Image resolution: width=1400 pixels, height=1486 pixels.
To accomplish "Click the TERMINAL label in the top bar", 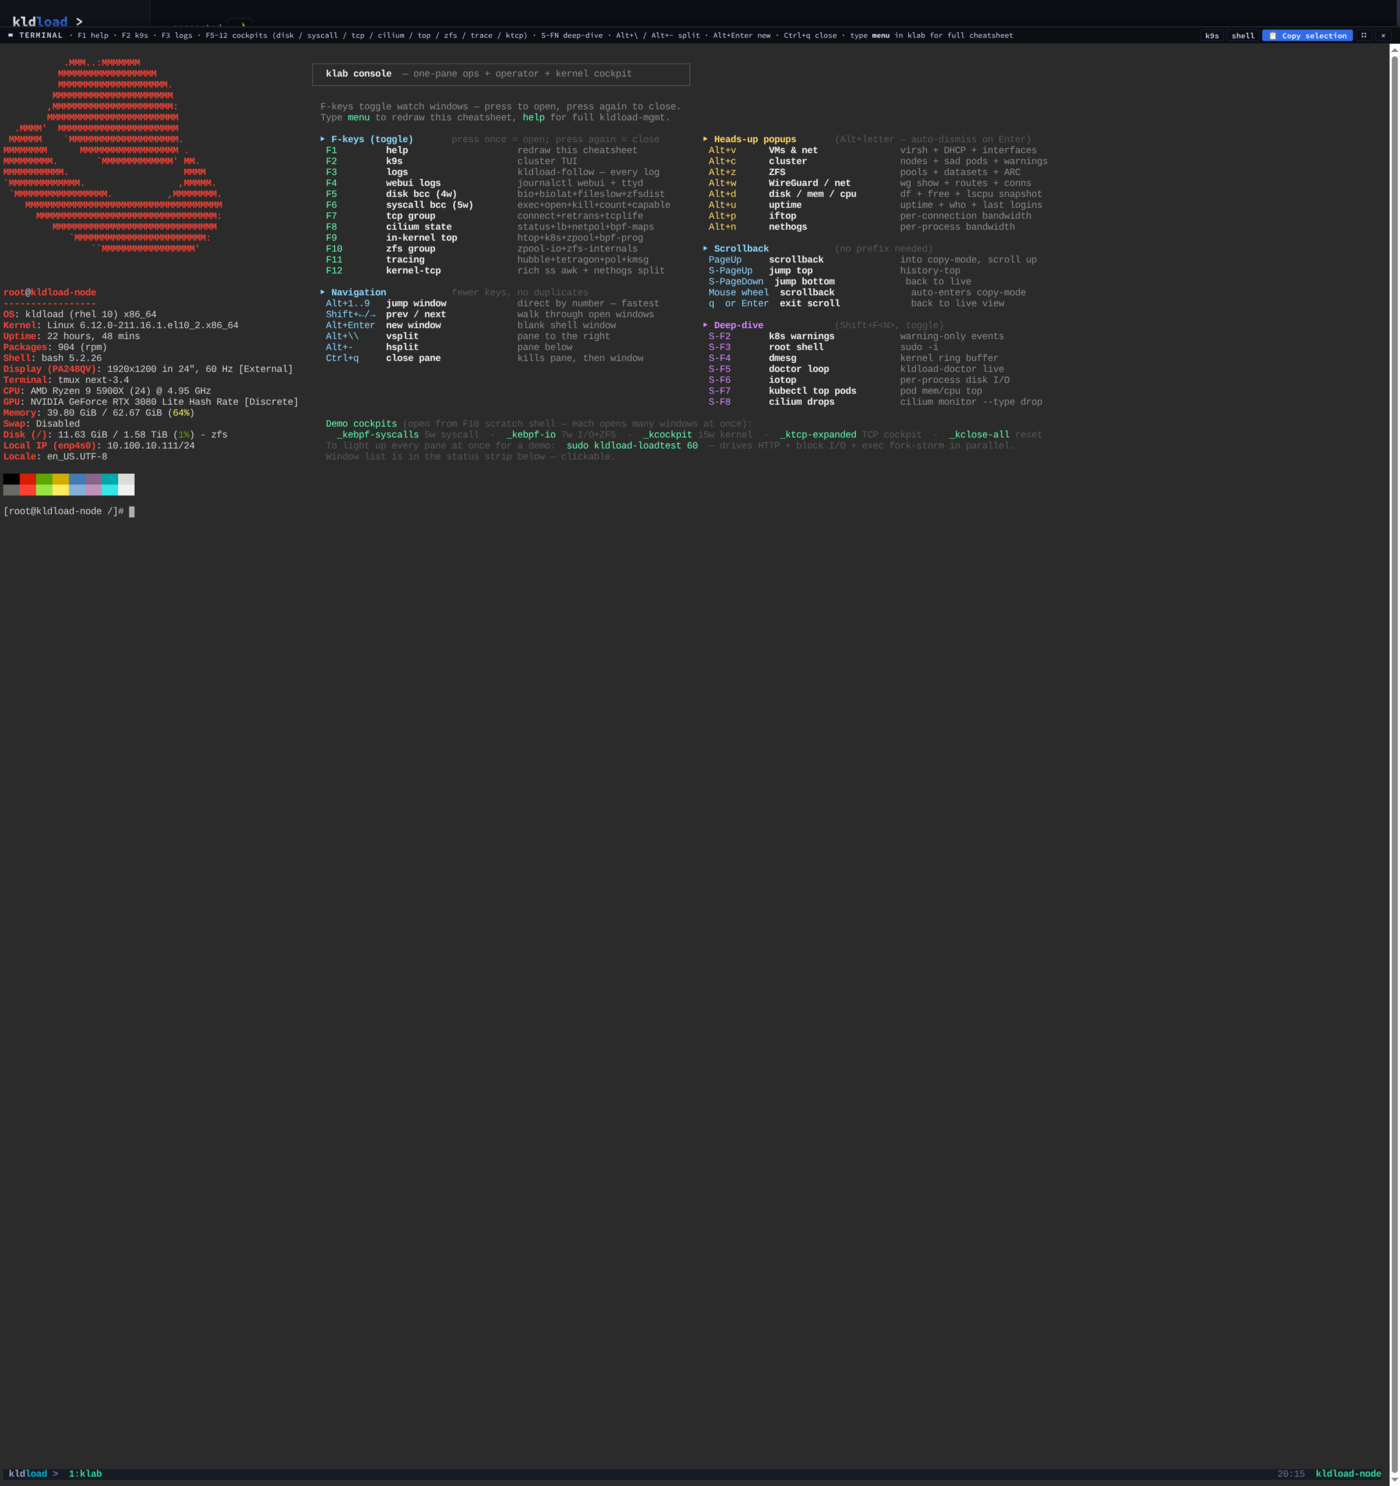I will point(40,35).
